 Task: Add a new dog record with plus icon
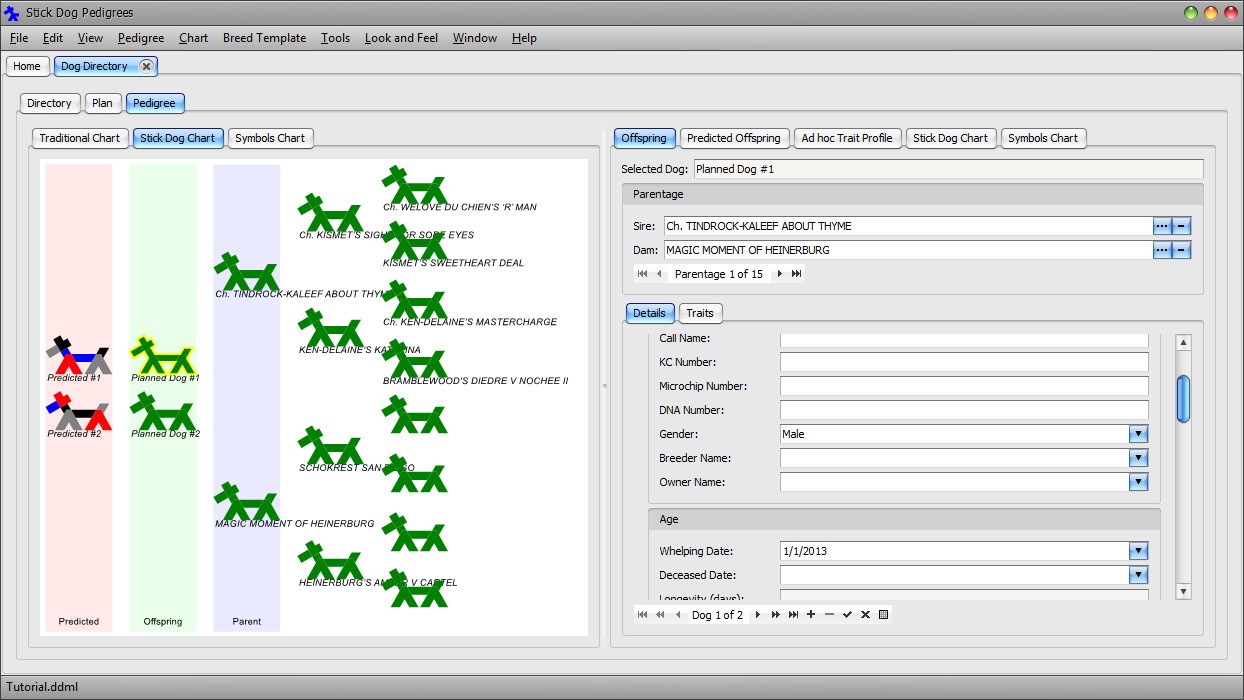pyautogui.click(x=811, y=615)
